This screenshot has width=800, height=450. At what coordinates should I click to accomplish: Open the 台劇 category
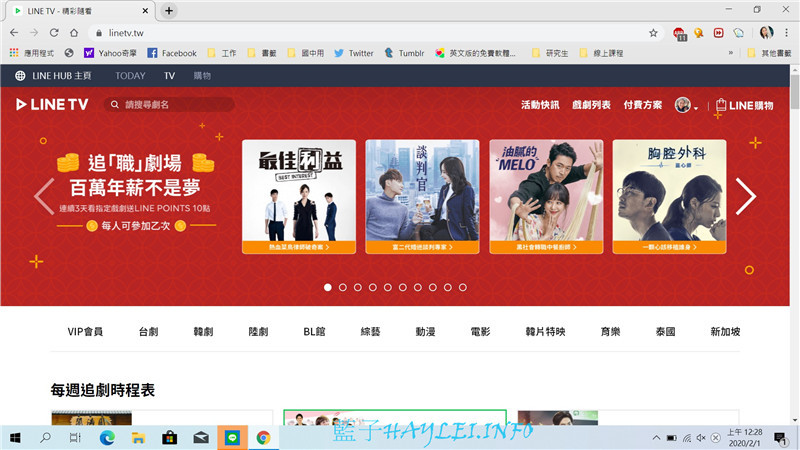pos(148,332)
